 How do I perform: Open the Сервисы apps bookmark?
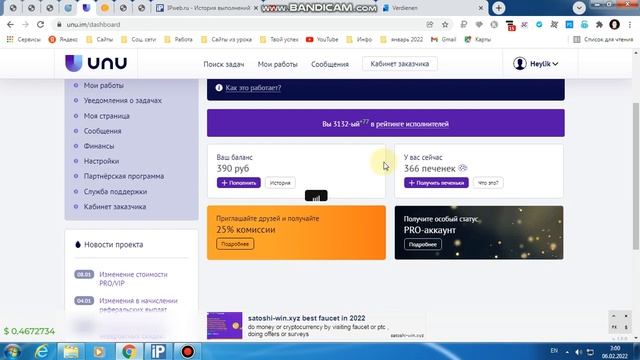[x=24, y=40]
